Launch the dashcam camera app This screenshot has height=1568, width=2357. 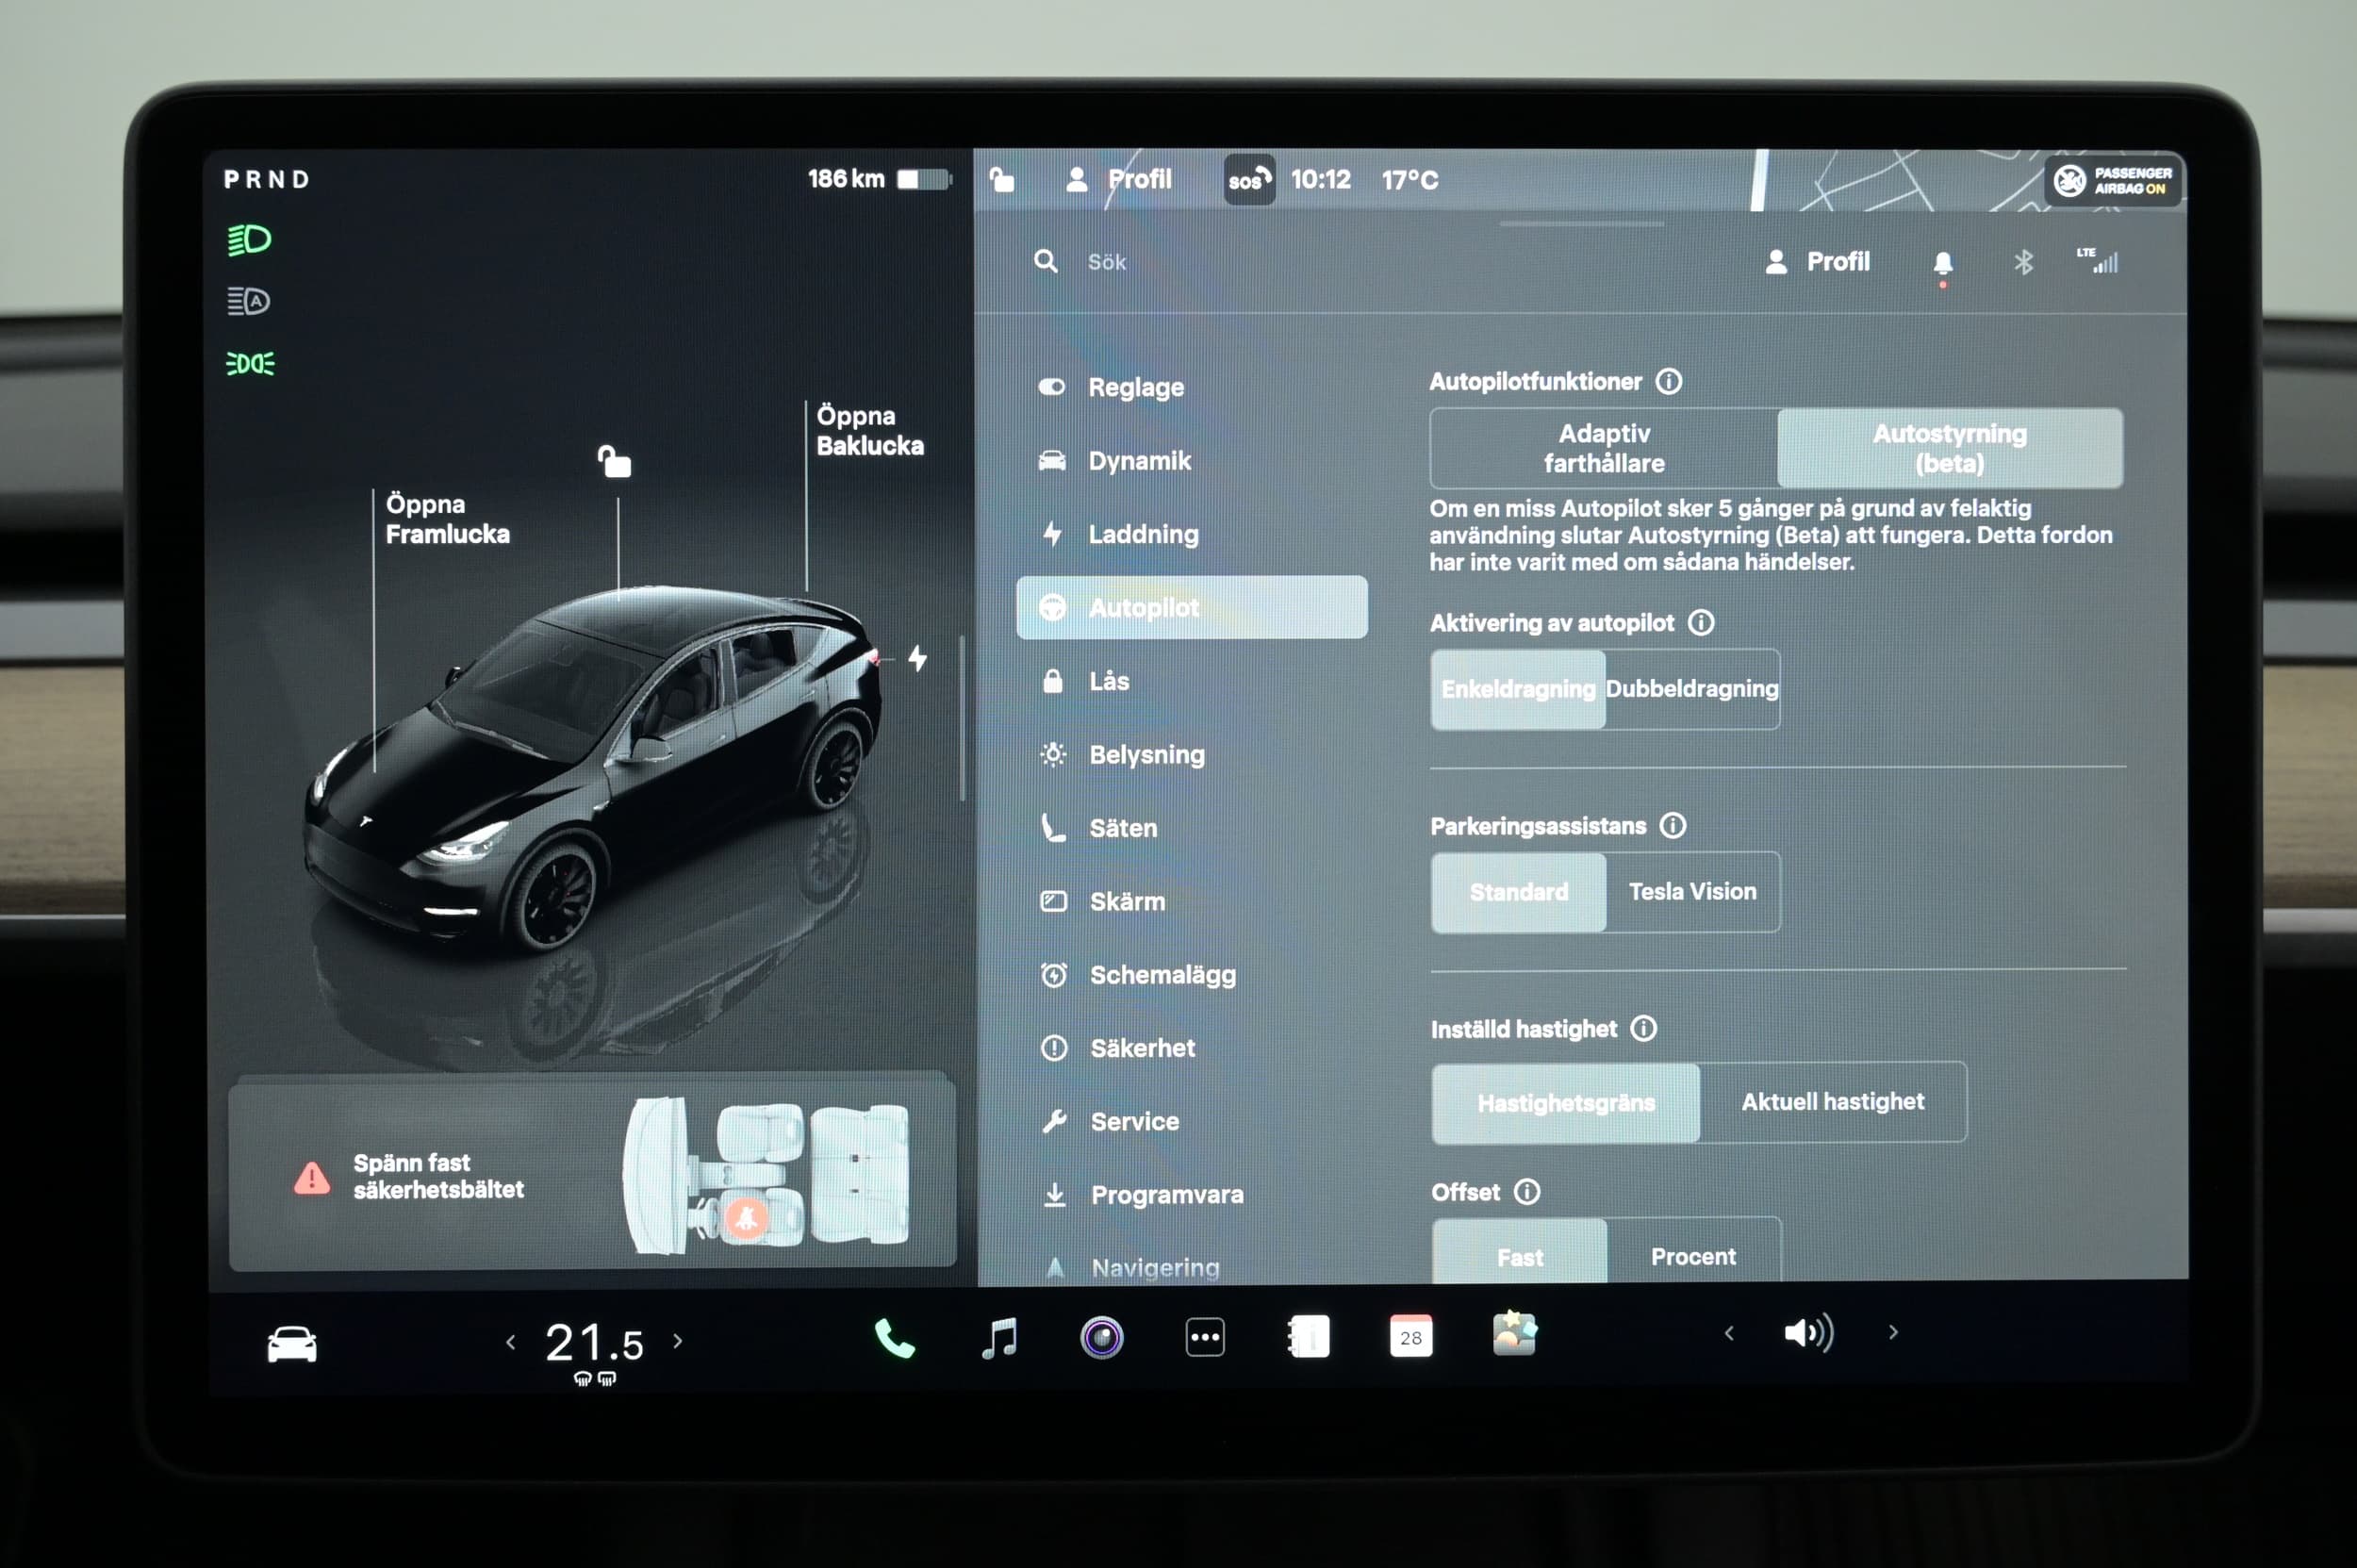[x=1102, y=1338]
